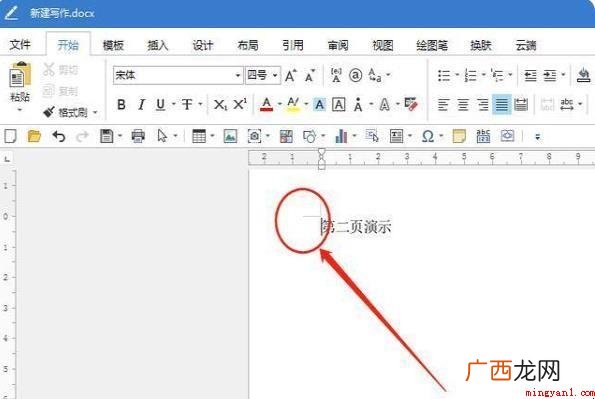Toggle justify alignment
Screen dimensions: 595x399
coord(502,104)
